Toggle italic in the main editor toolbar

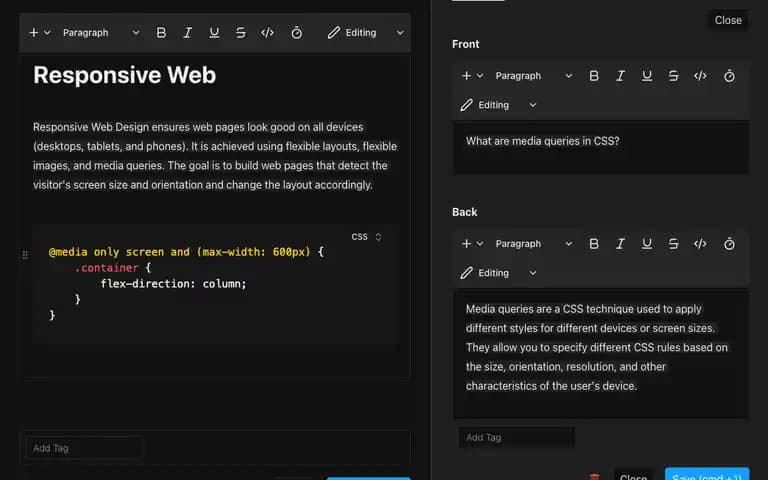point(188,33)
